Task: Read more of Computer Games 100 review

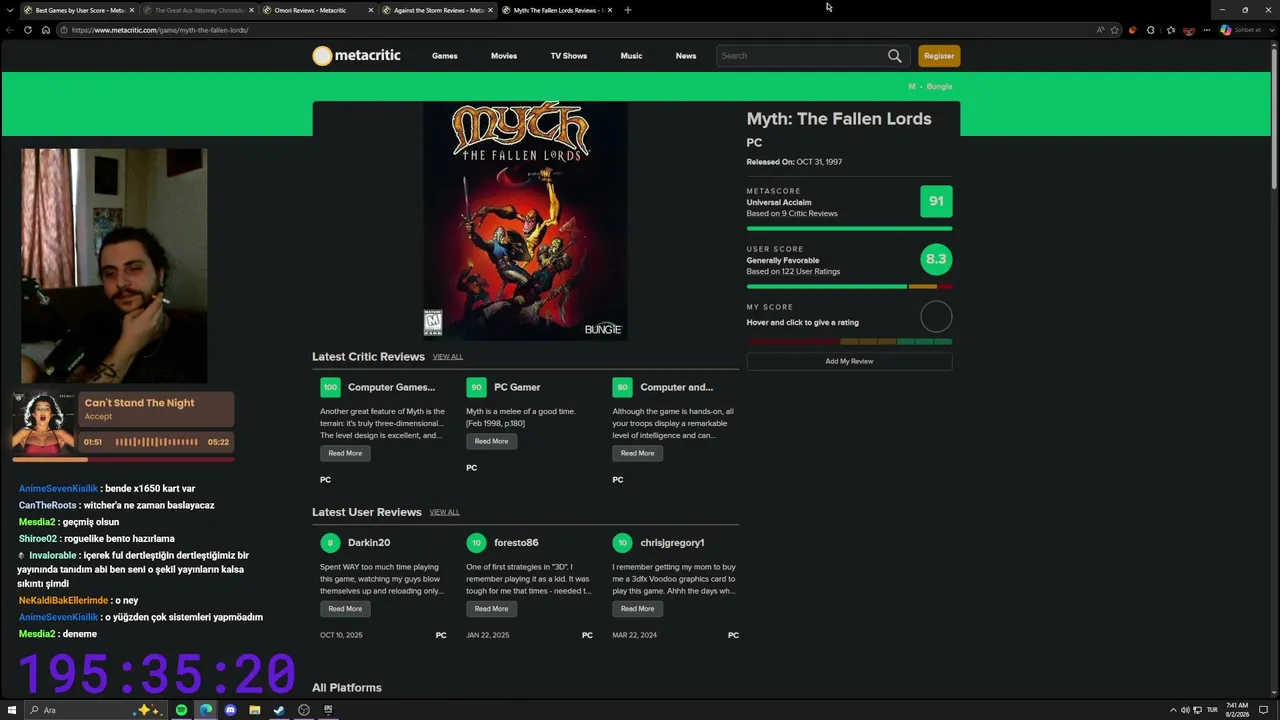Action: coord(345,453)
